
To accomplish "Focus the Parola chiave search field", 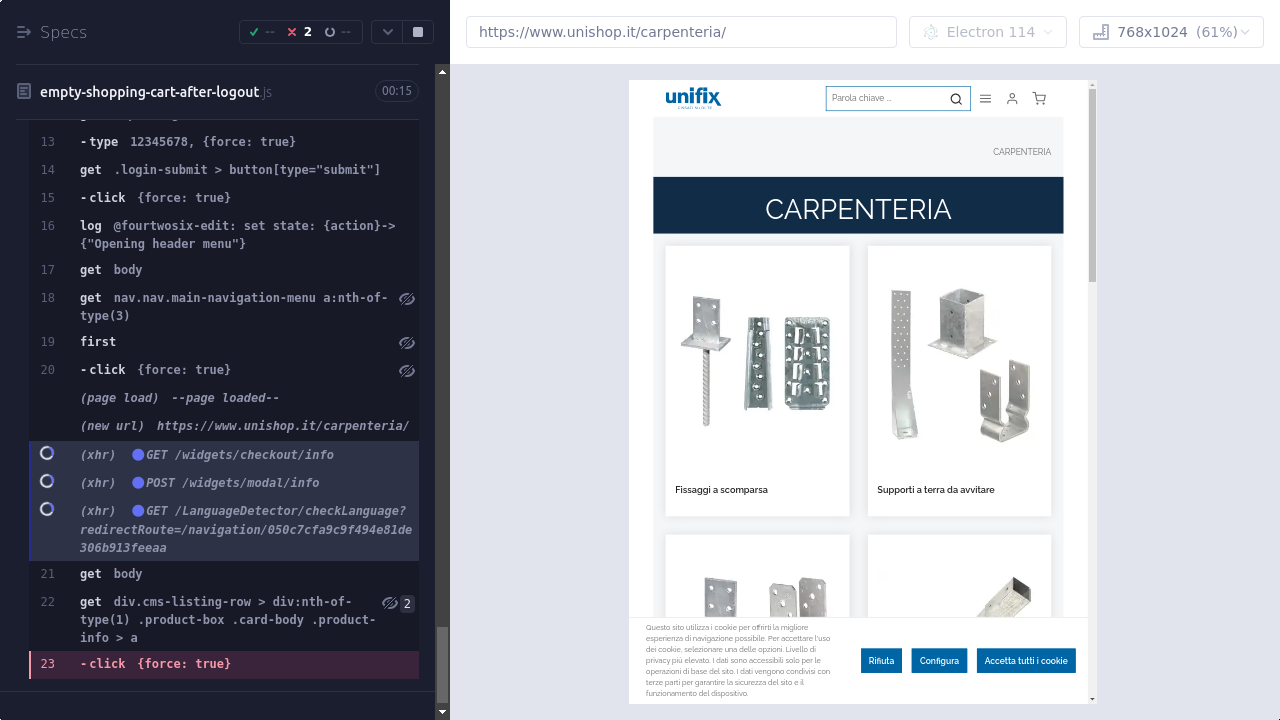I will [x=885, y=99].
